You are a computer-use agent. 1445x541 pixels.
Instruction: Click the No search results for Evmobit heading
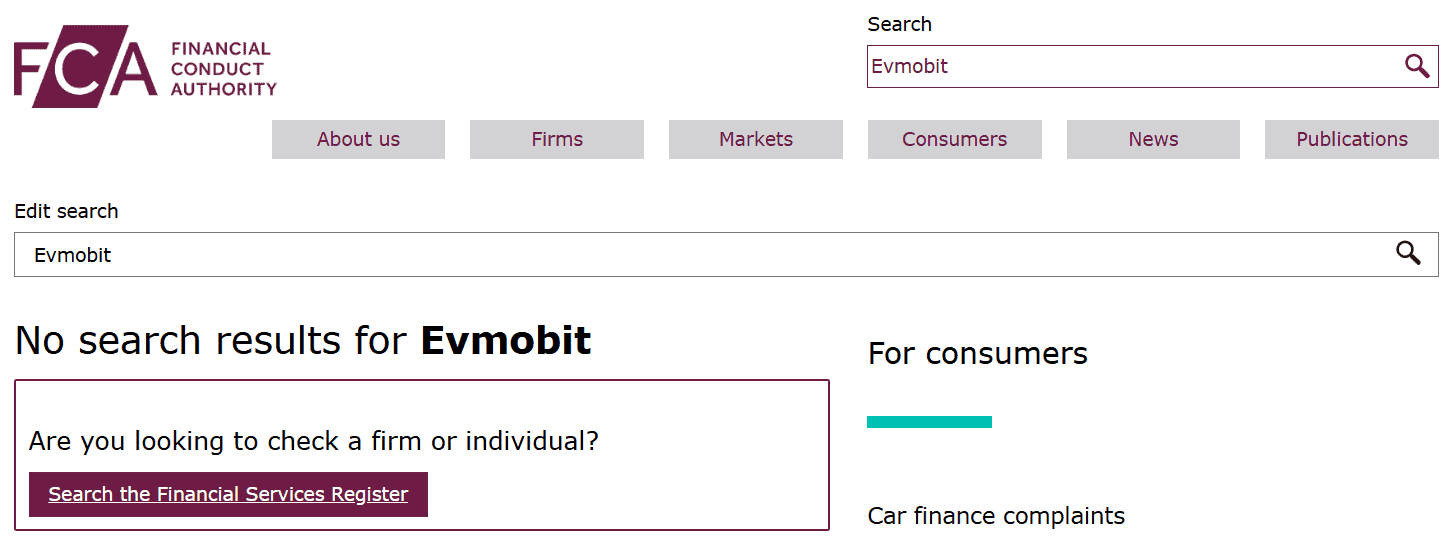303,341
